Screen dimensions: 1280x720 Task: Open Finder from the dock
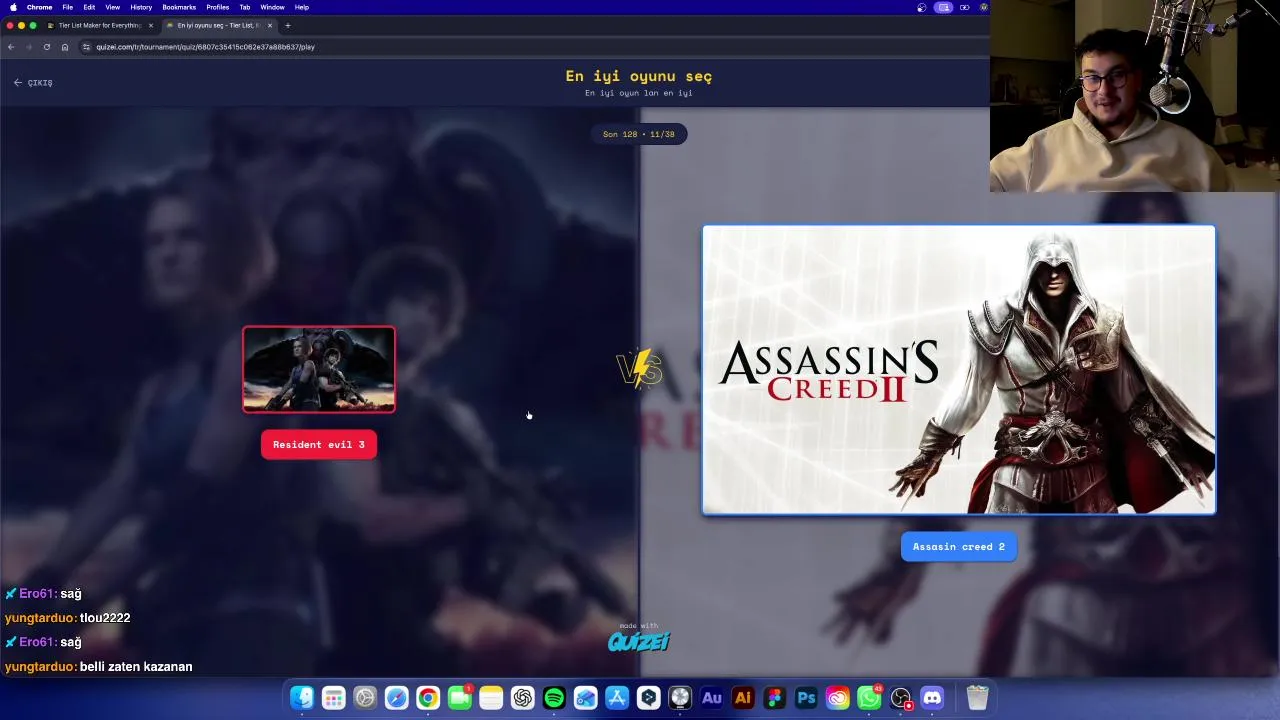click(302, 697)
